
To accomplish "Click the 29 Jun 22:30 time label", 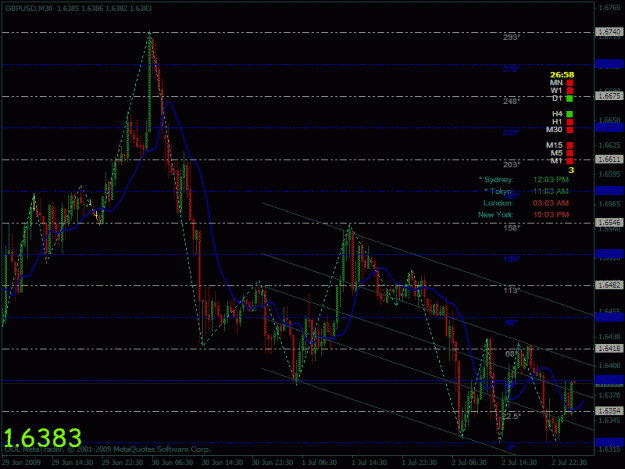I will point(122,462).
